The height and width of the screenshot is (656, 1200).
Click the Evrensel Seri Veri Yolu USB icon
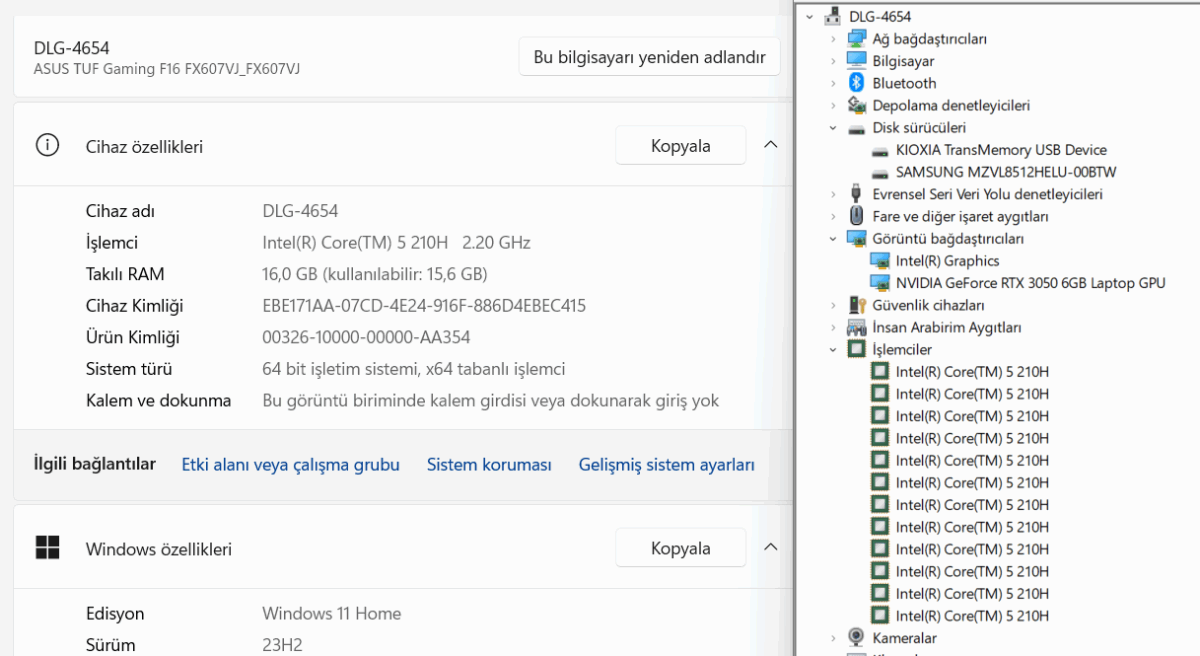coord(856,194)
